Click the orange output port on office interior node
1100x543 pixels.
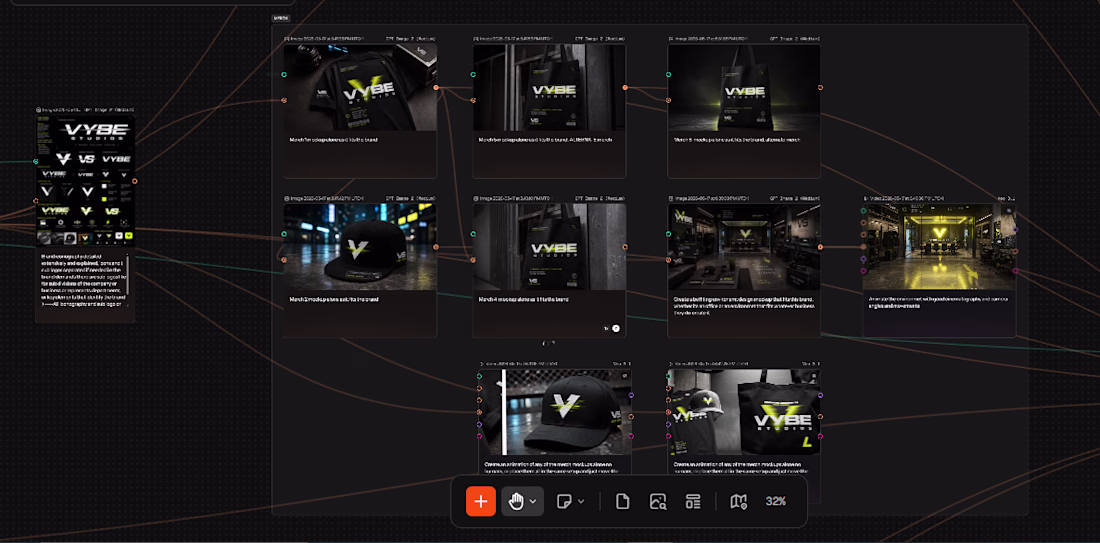tap(820, 247)
